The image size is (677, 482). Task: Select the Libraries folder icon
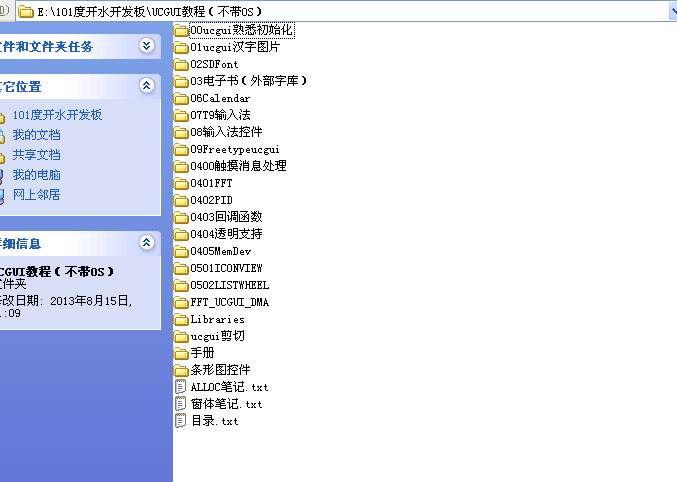181,320
